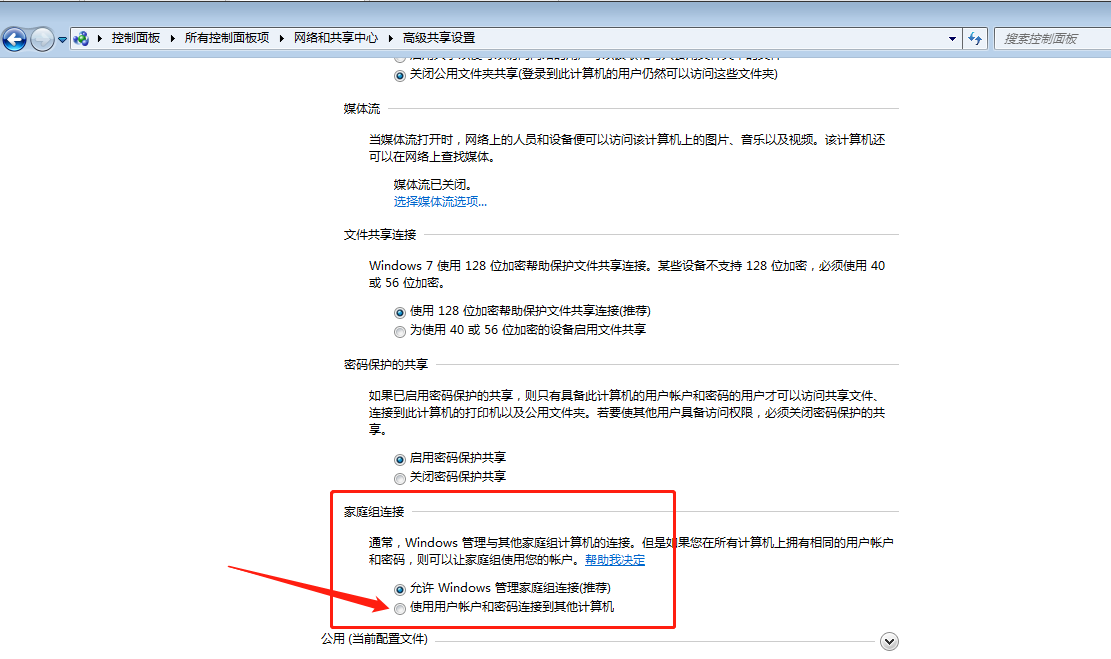Screen dimensions: 1111x659
Task: Open the recent pages dropdown beside navigation arrows
Action: coord(62,38)
